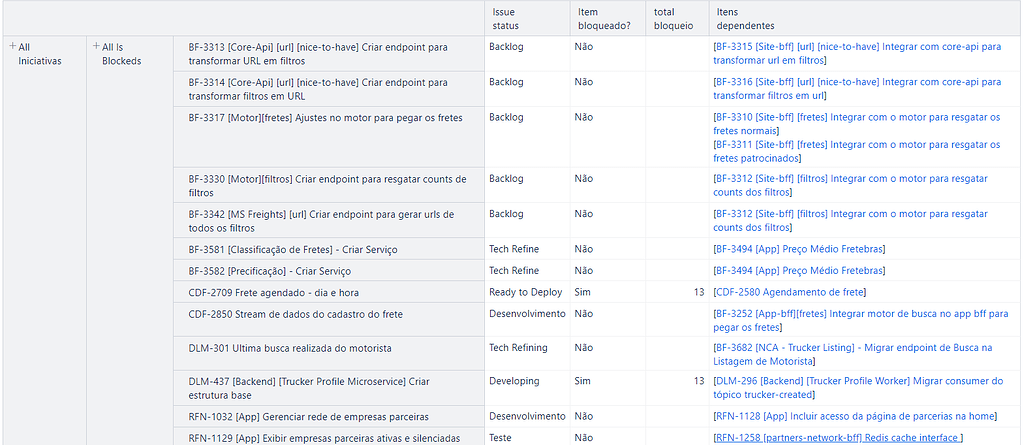Open BF-3315 Site-bff transformar url em filtros link
The width and height of the screenshot is (1024, 445).
[857, 54]
